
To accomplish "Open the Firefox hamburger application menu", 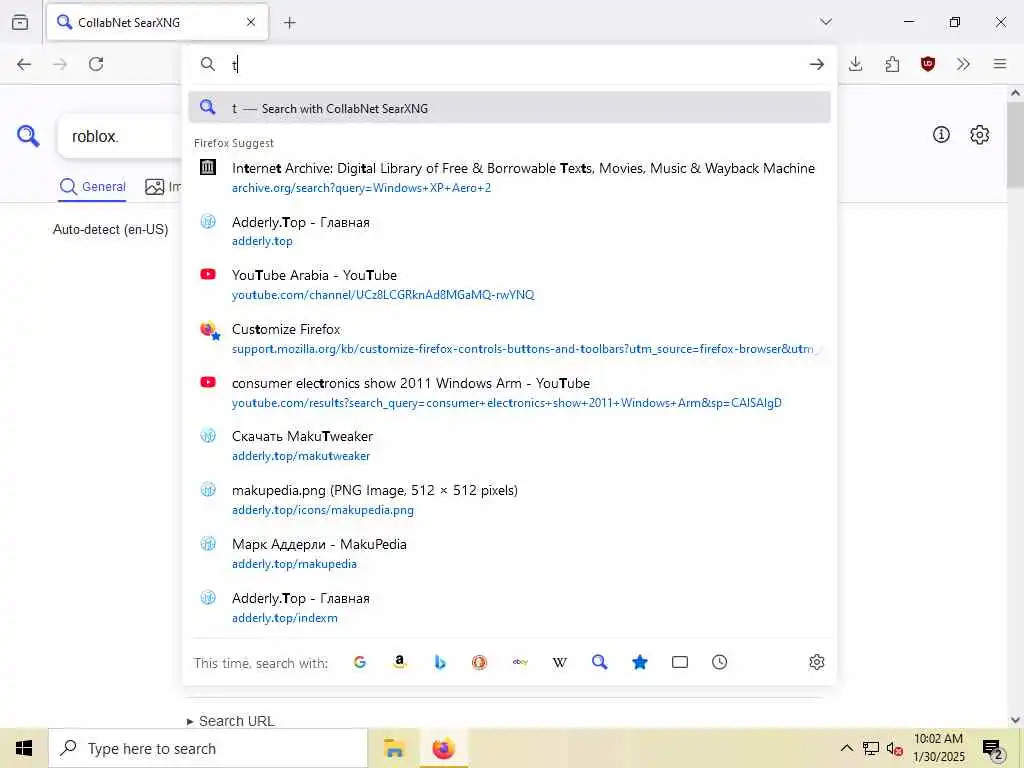I will click(x=1000, y=64).
